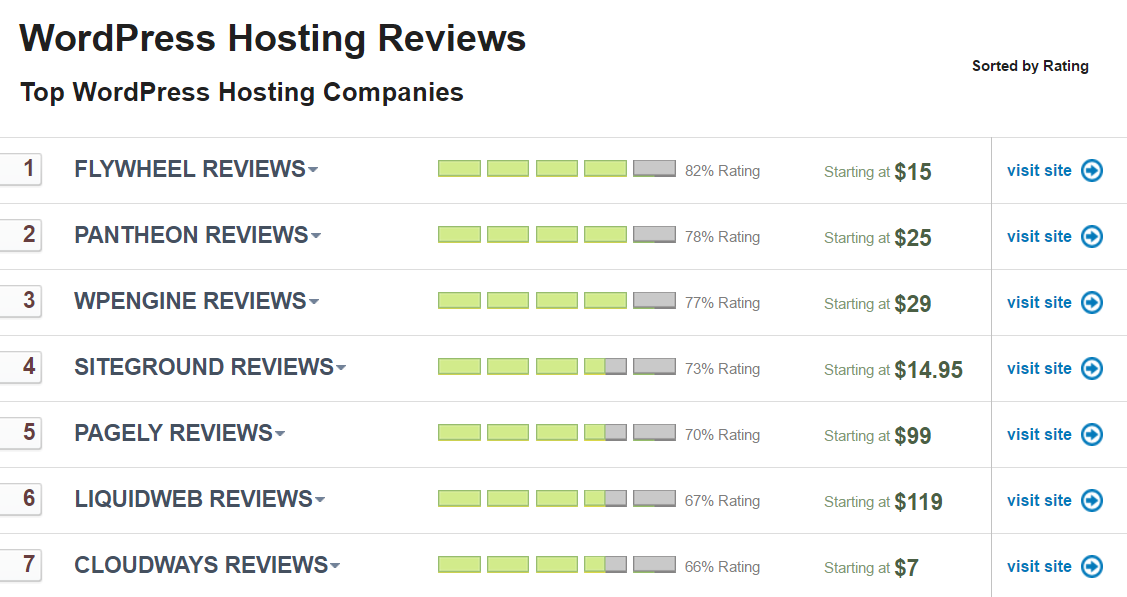The height and width of the screenshot is (597, 1127).
Task: Click the 'Starting at $119' price
Action: (883, 502)
